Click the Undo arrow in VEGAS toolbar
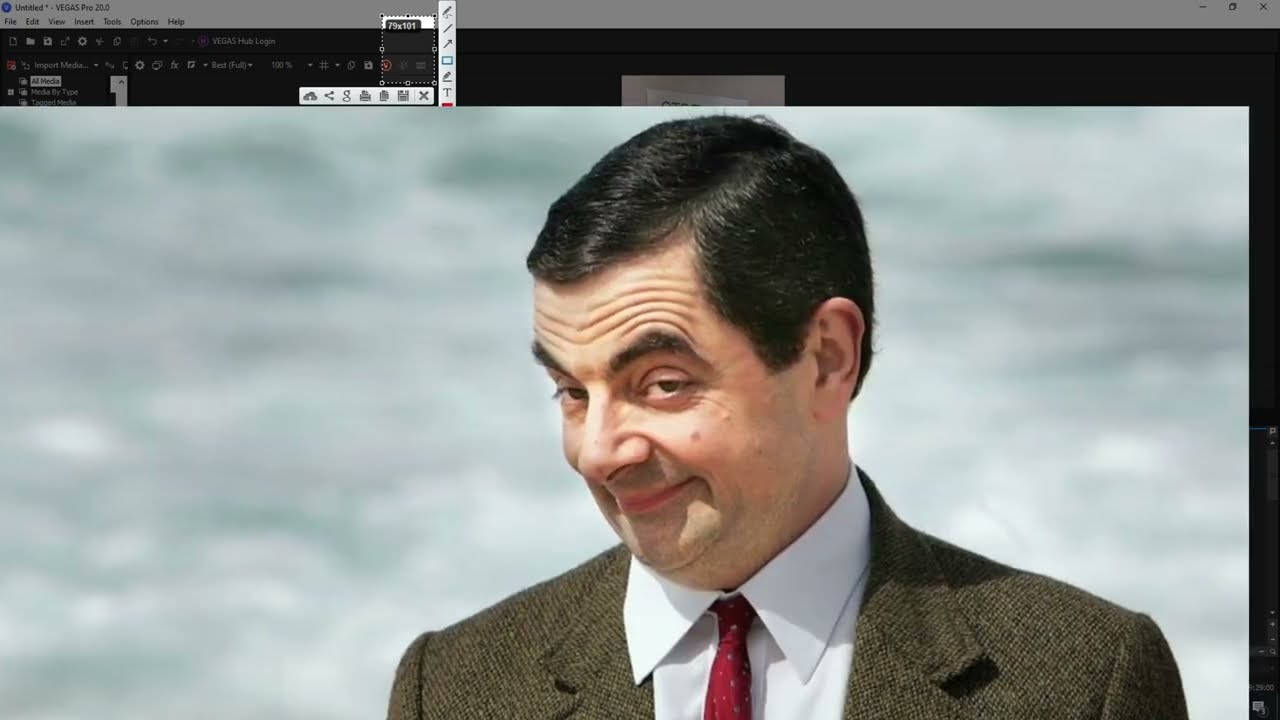This screenshot has width=1280, height=720. coord(152,41)
